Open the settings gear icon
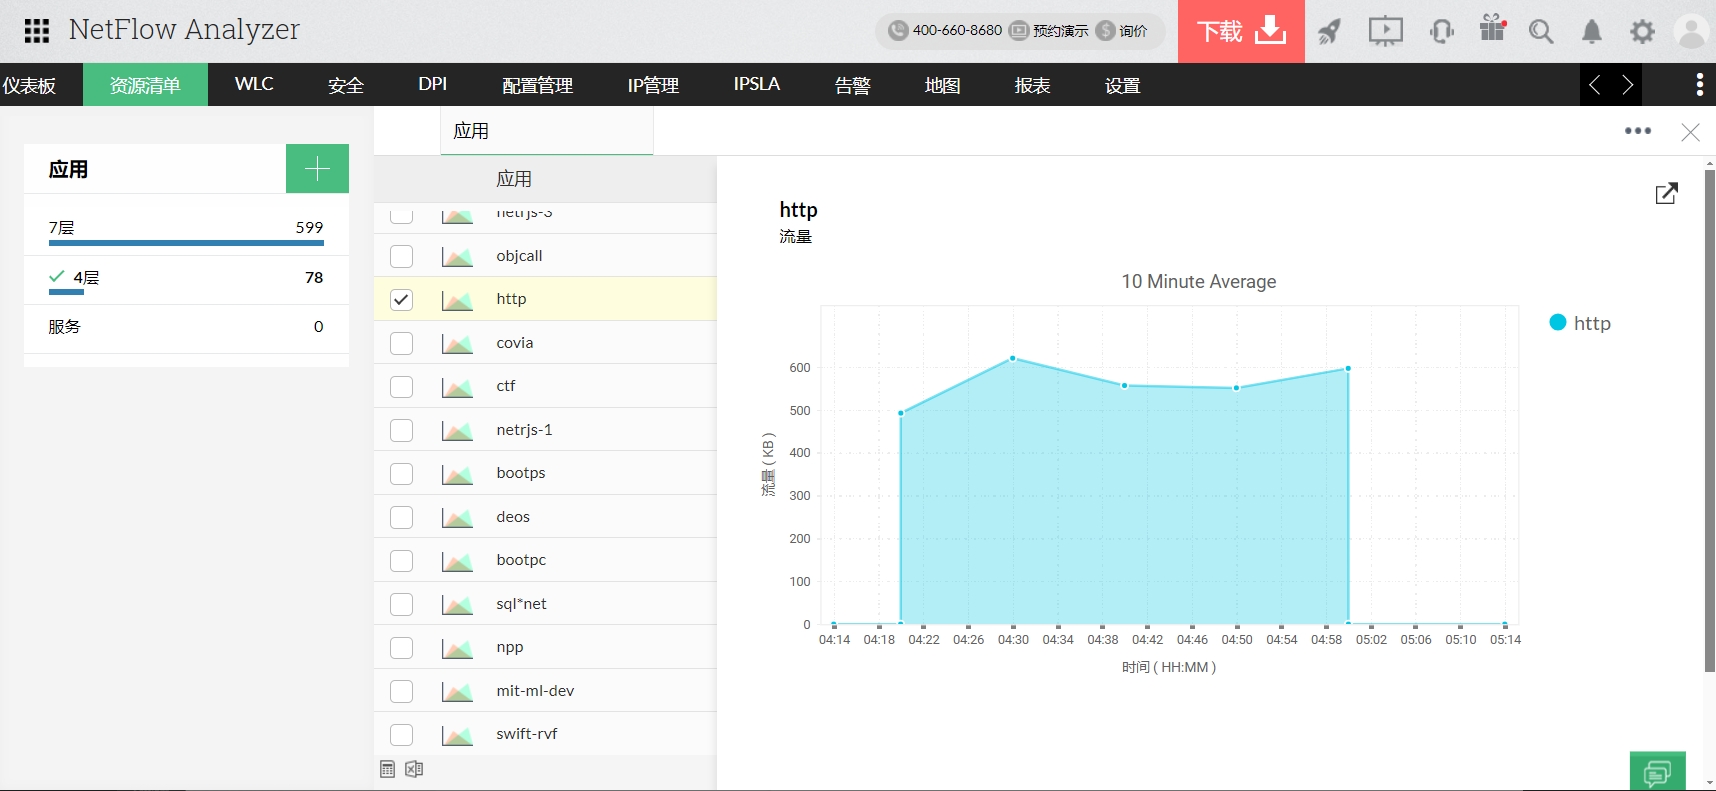The height and width of the screenshot is (791, 1716). coord(1642,32)
